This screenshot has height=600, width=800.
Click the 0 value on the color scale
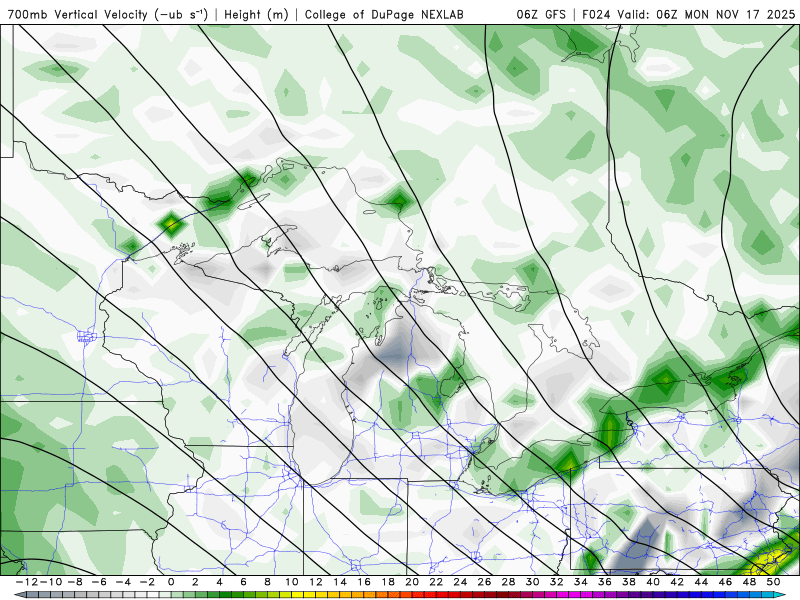pos(171,582)
